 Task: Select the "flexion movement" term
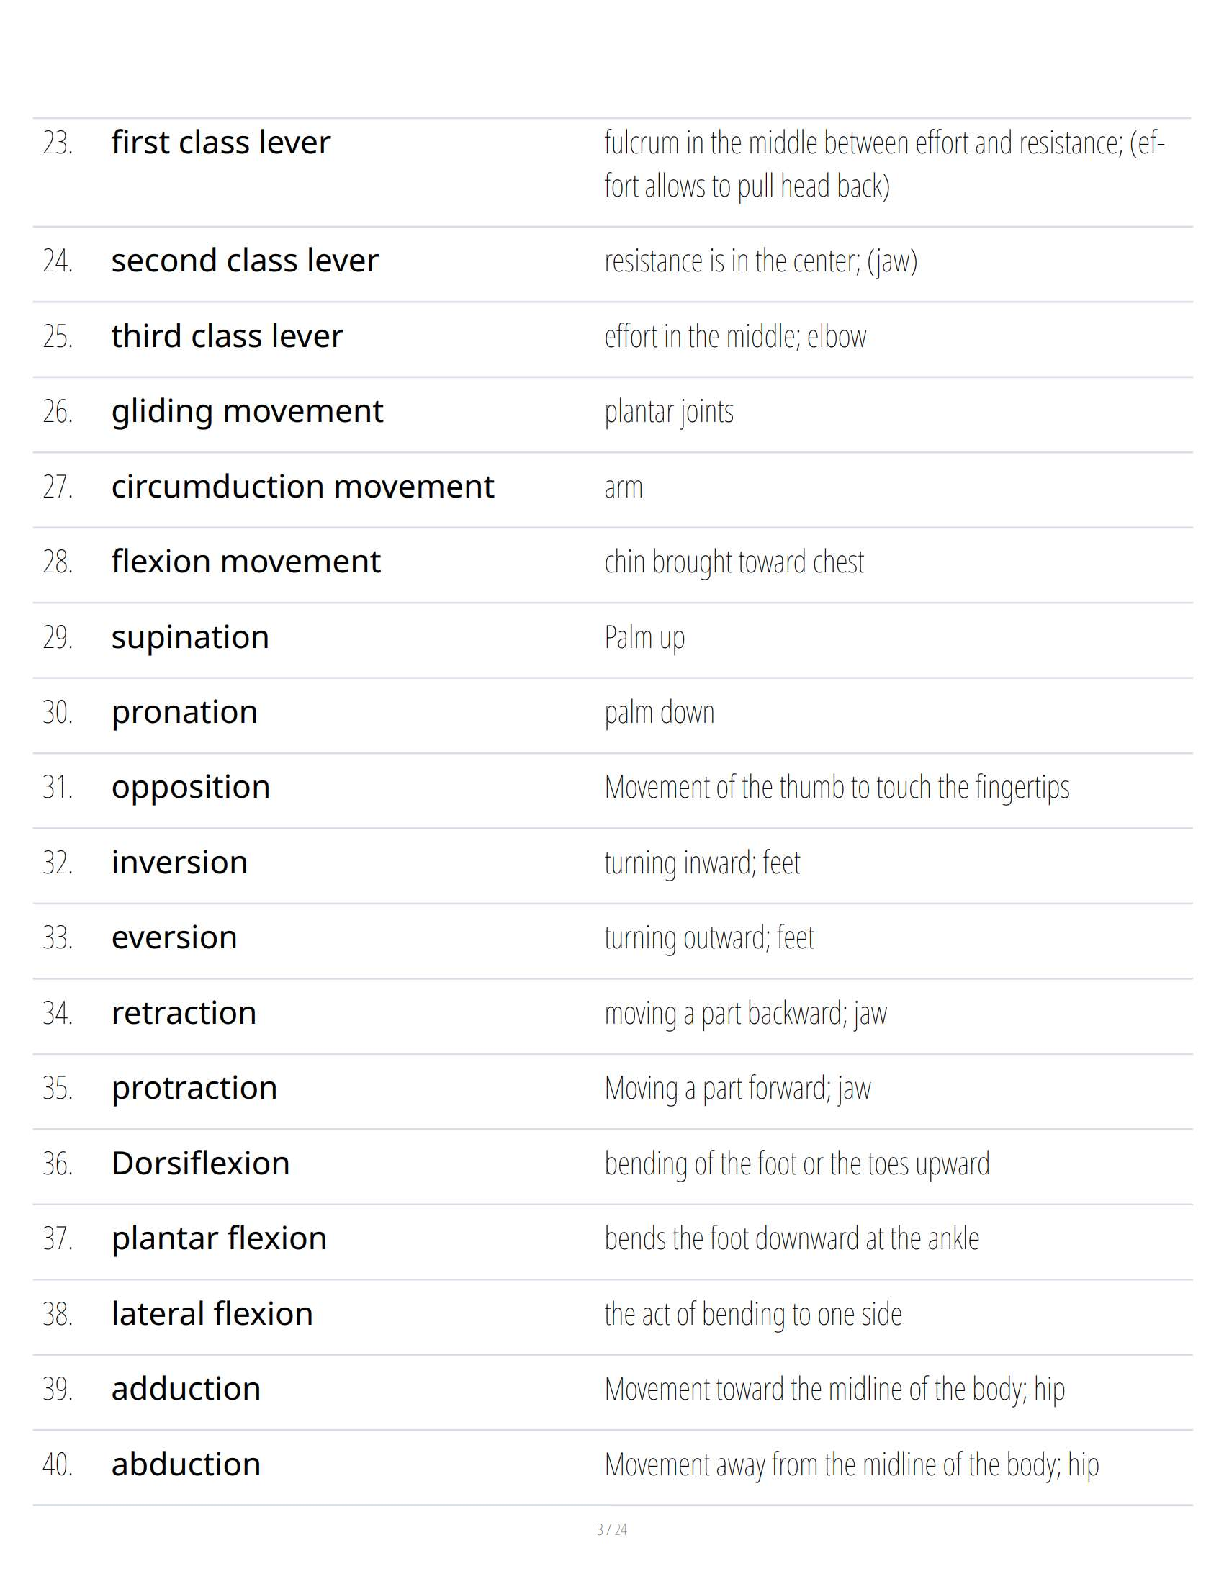point(245,562)
